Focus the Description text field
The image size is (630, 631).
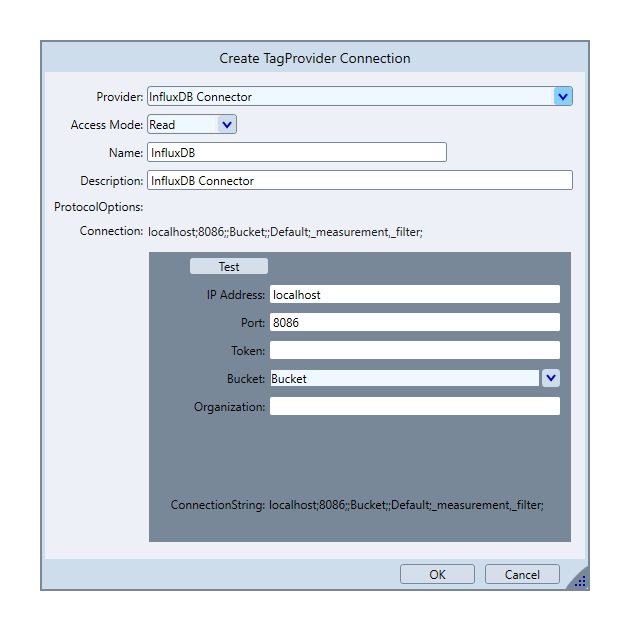(360, 181)
